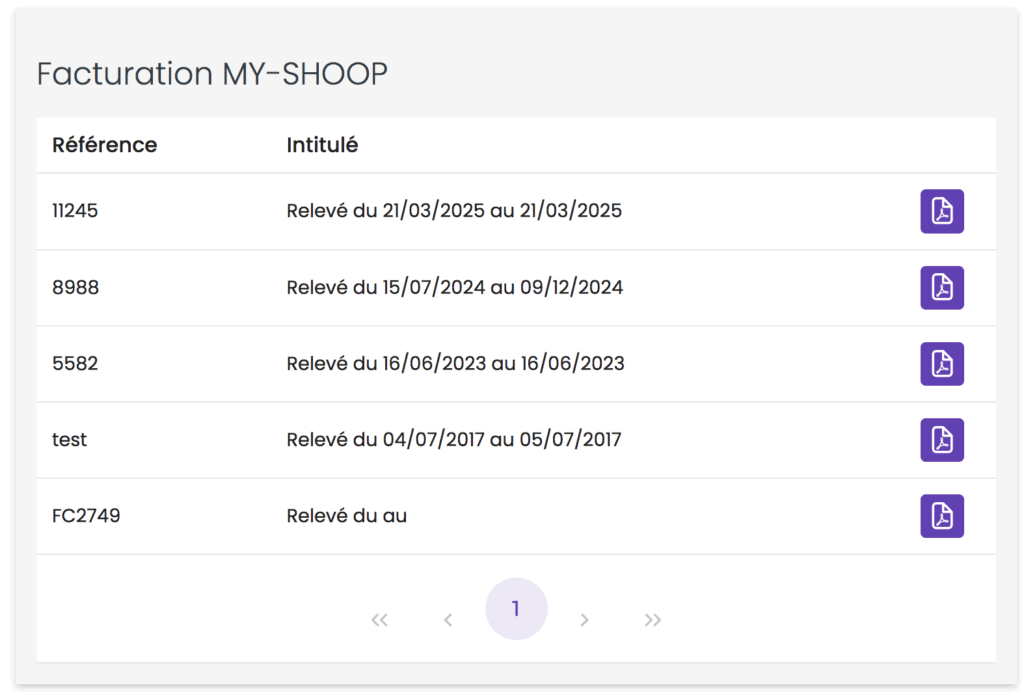This screenshot has height=696, width=1024.
Task: Select reference cell test
Action: (69, 440)
